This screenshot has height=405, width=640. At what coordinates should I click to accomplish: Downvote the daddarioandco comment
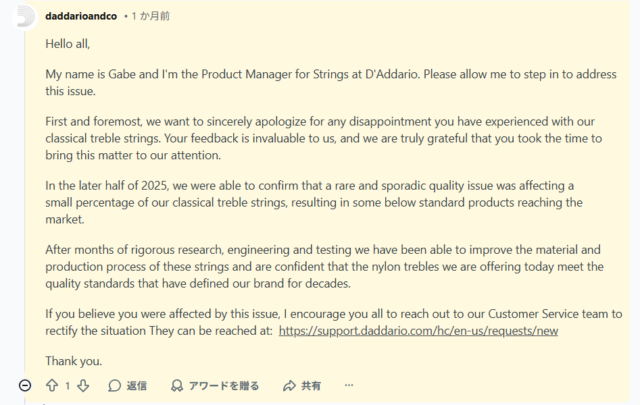click(x=83, y=385)
